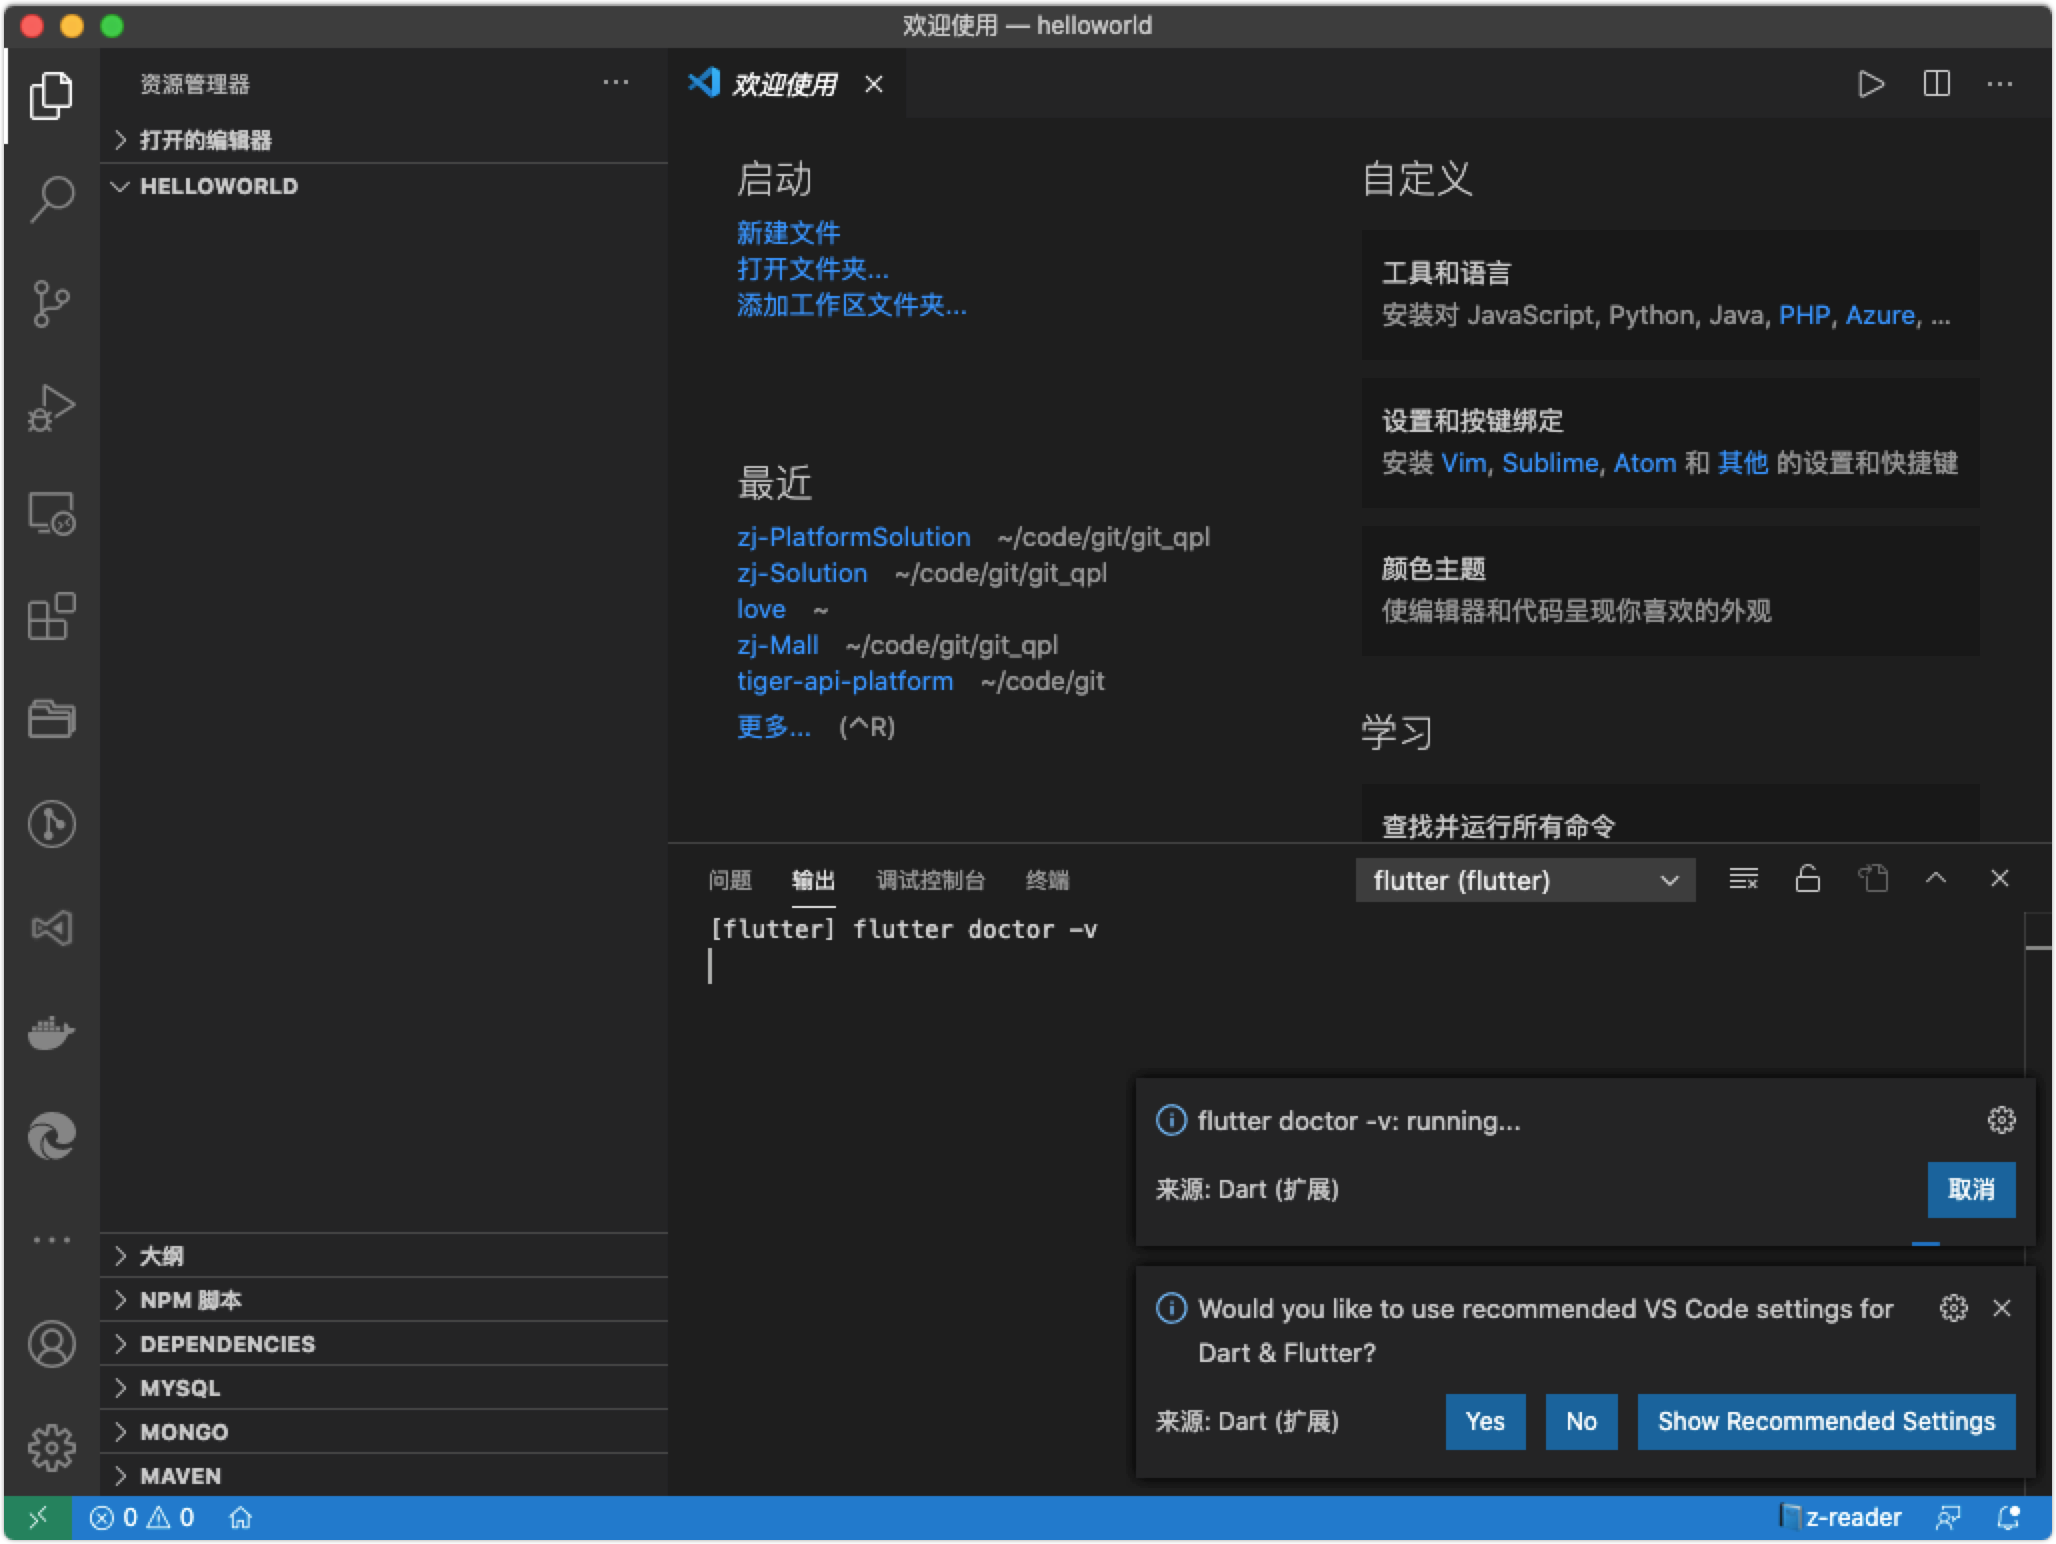Screen dimensions: 2056x1544
Task: Click the Run play icon in editor toolbar
Action: [1871, 84]
